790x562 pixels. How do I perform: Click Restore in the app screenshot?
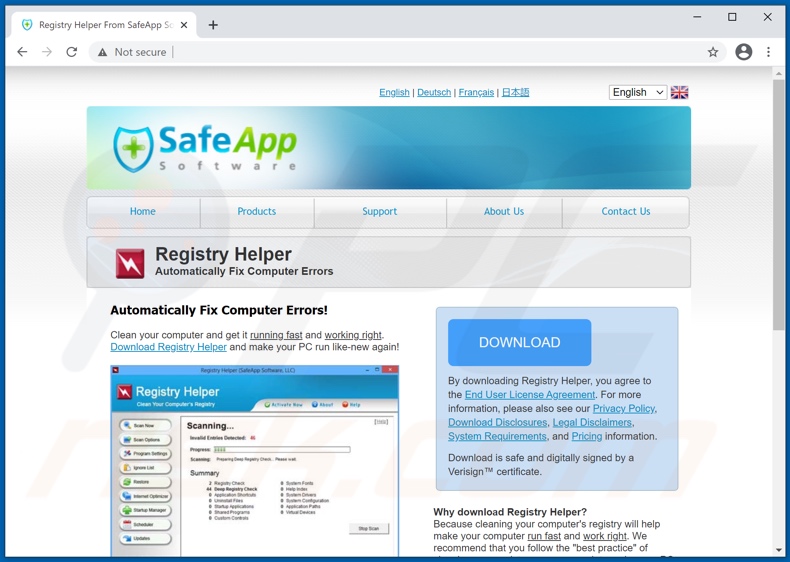145,482
